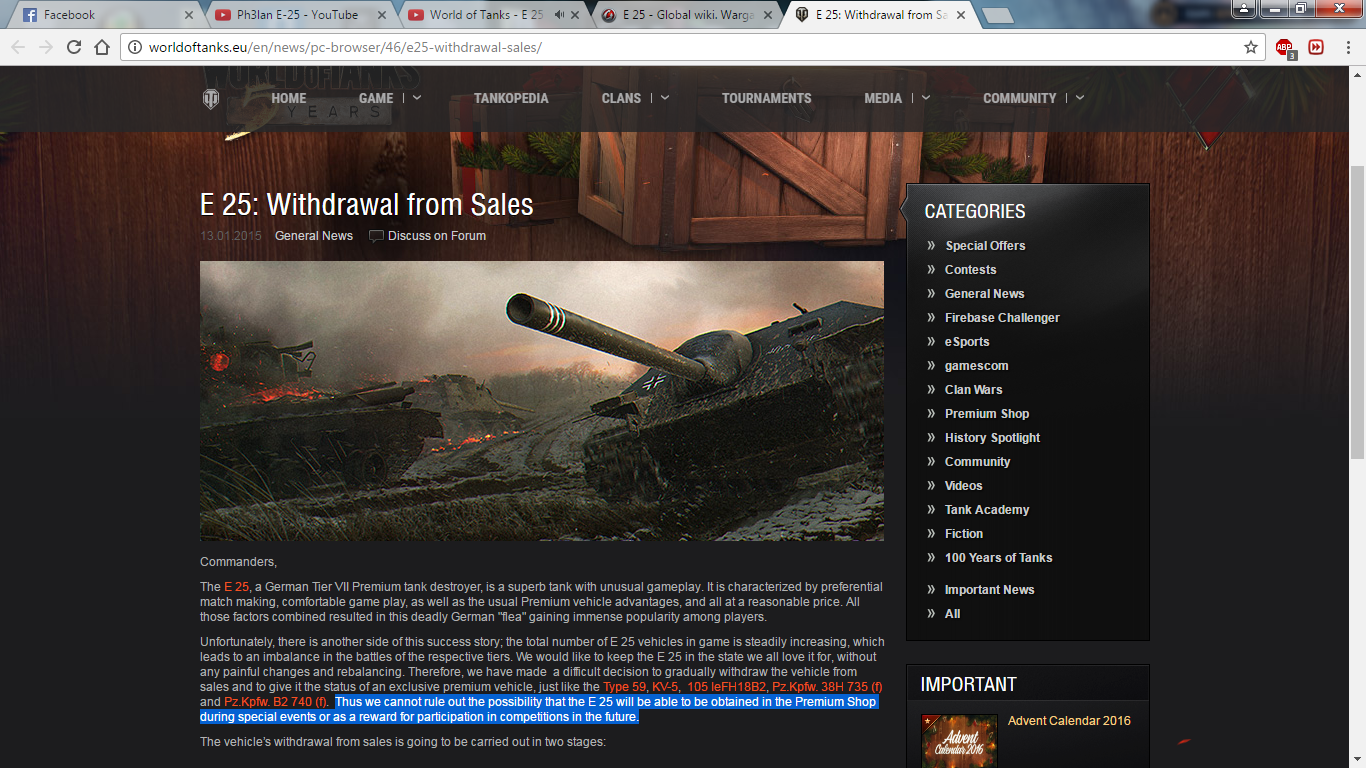
Task: Select Clan Wars category
Action: (x=973, y=390)
